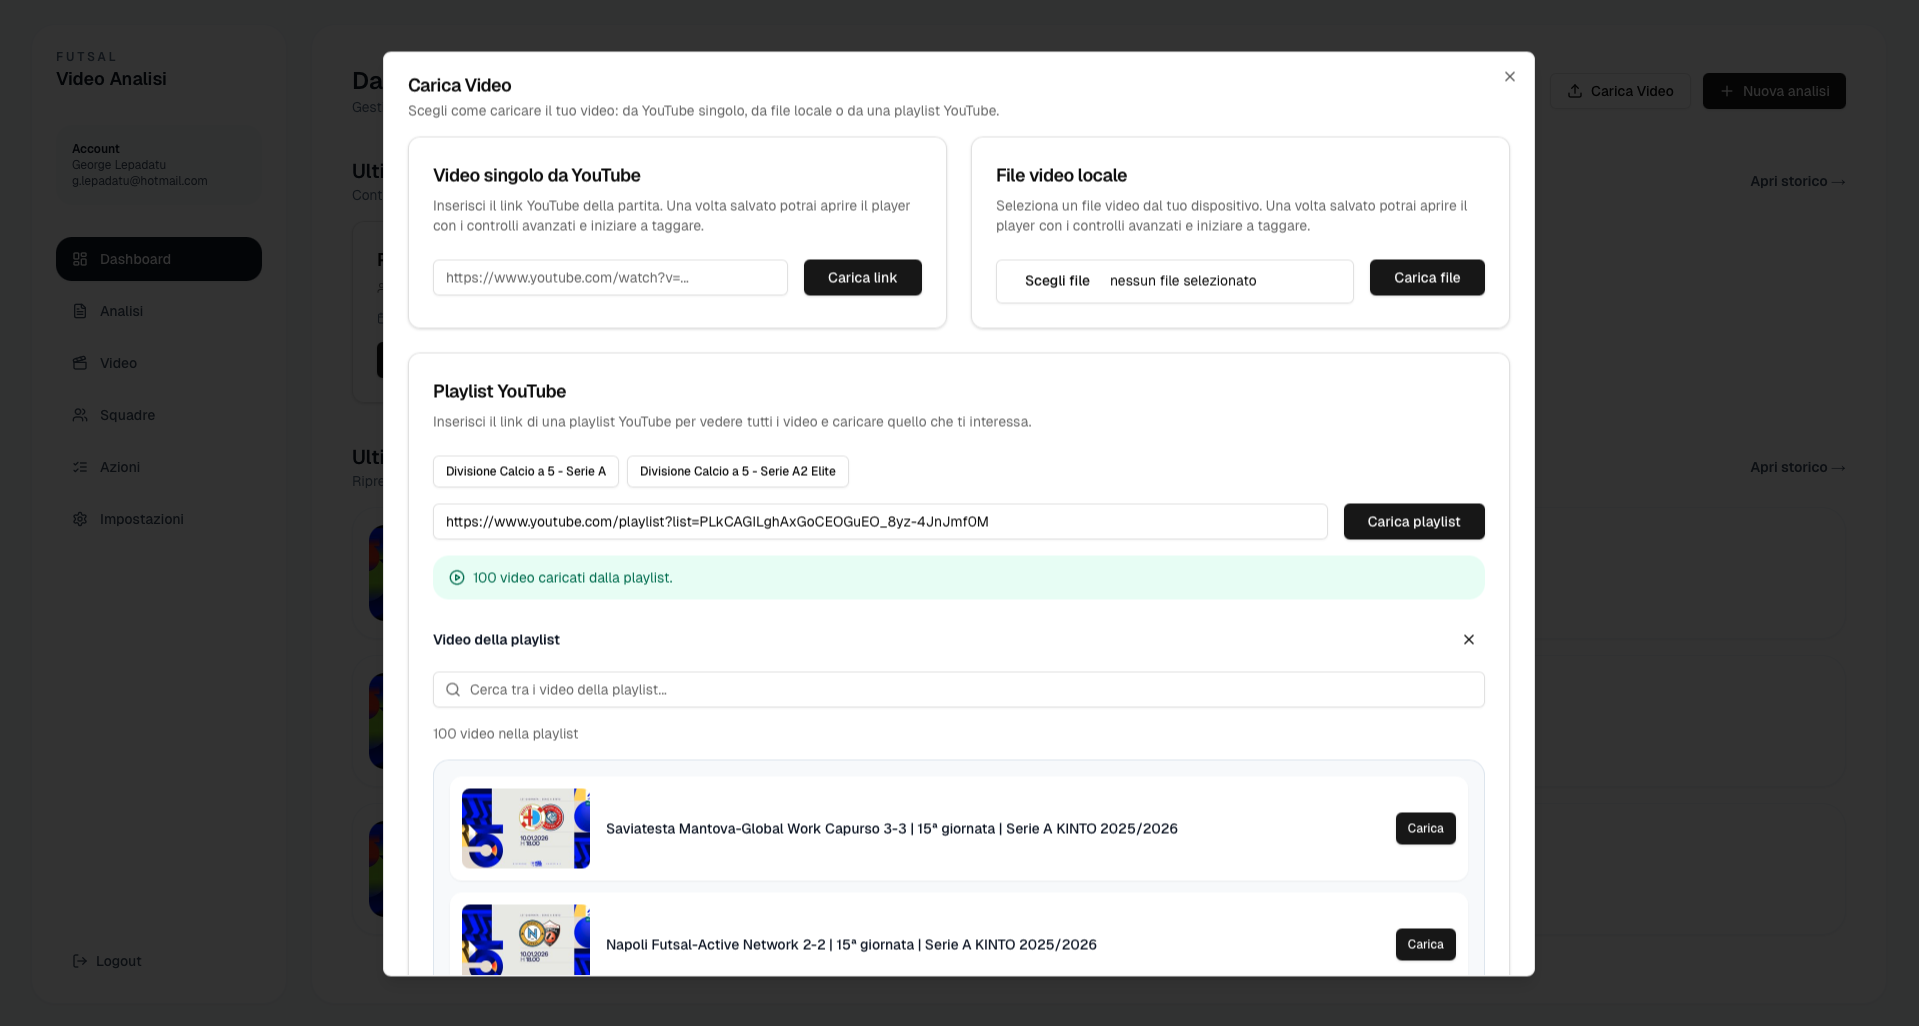The height and width of the screenshot is (1026, 1919).
Task: Click the Carica playlist button
Action: tap(1414, 522)
